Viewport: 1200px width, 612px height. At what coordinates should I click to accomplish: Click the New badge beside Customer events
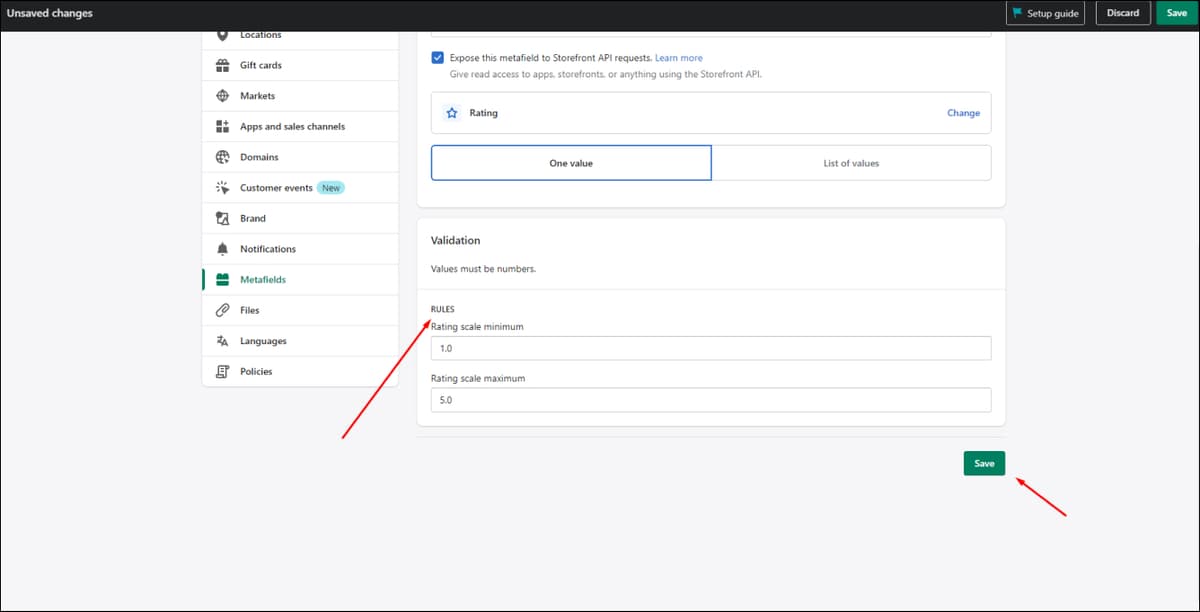tap(331, 188)
